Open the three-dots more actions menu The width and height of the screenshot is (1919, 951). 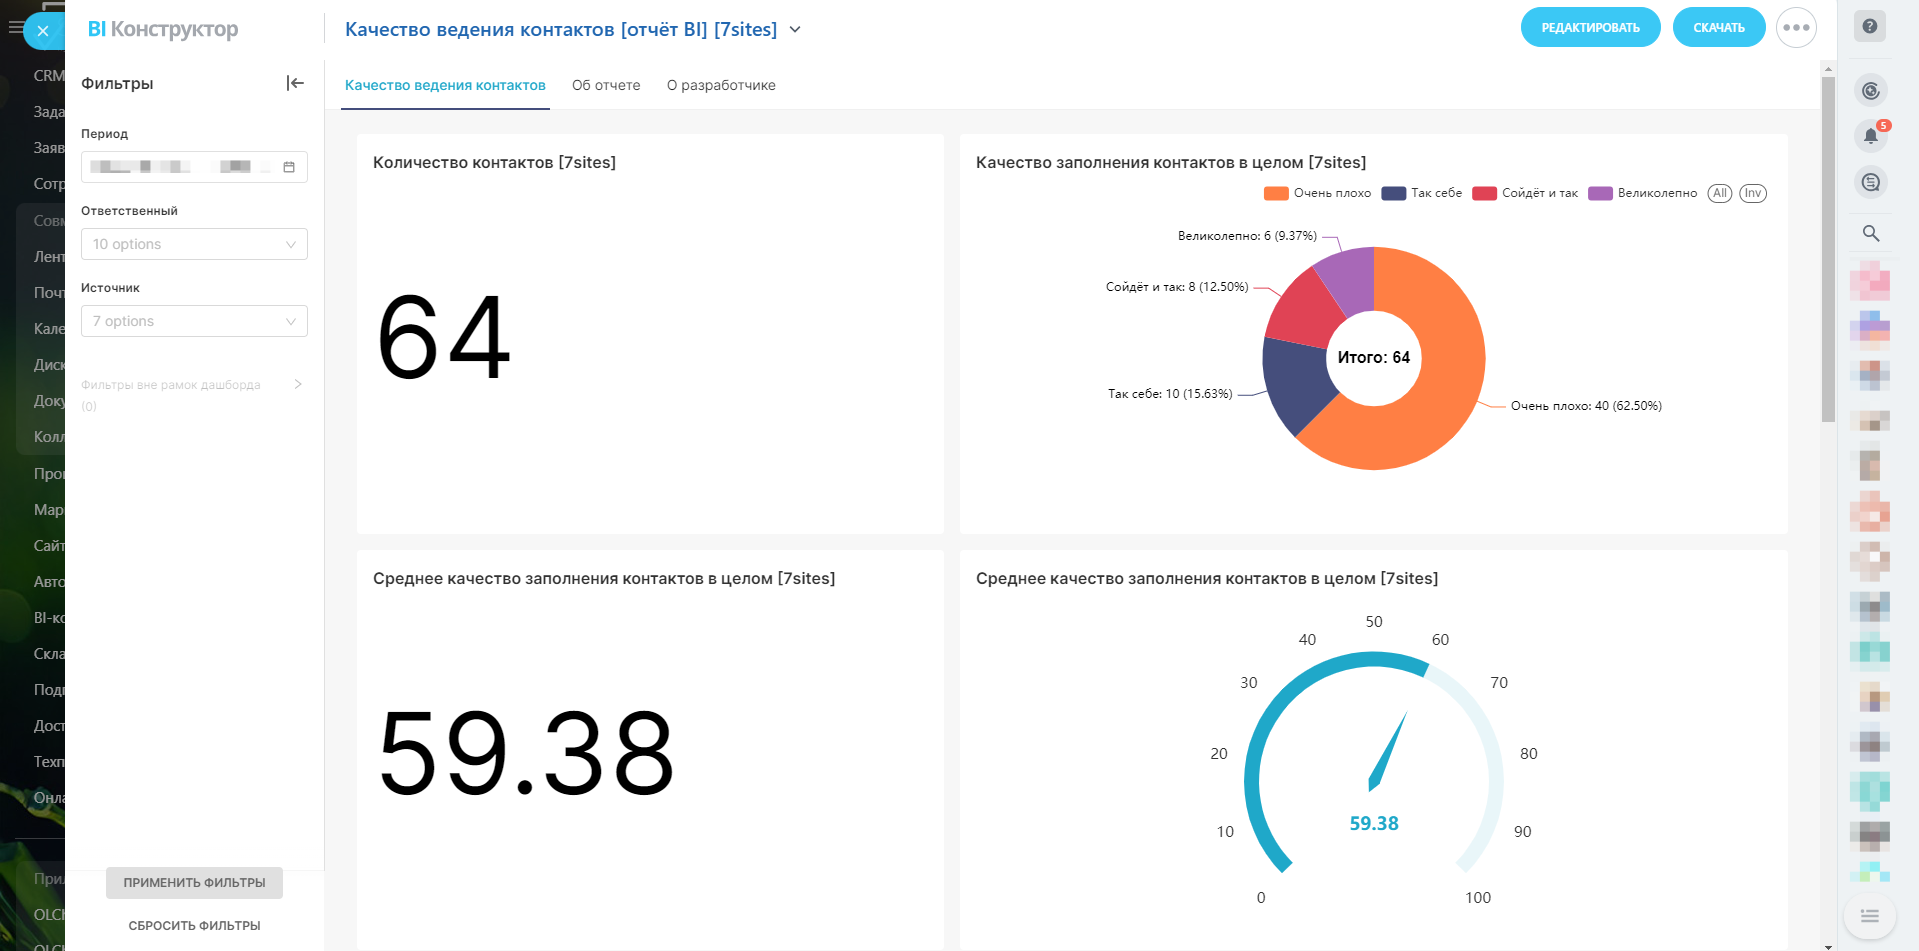point(1796,28)
